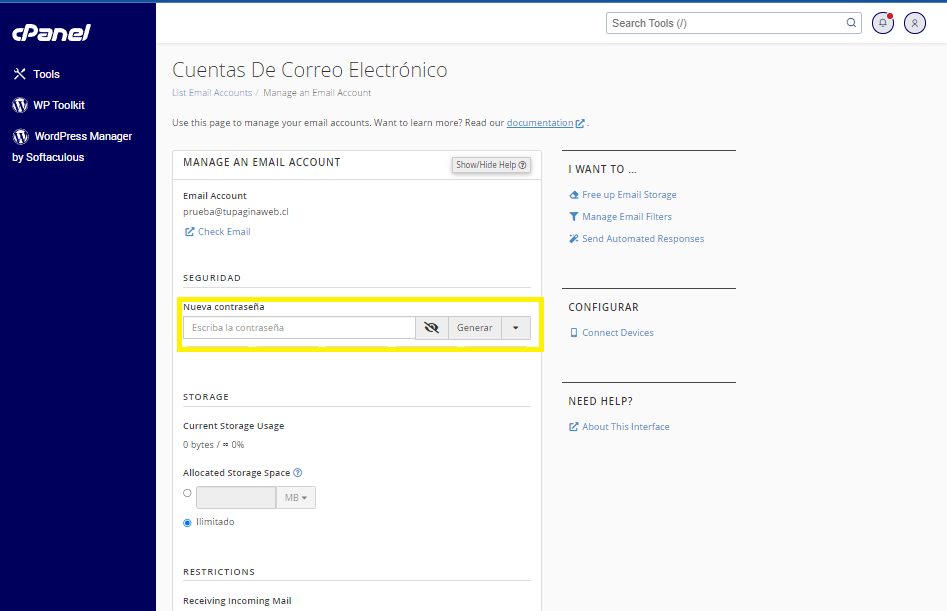Screen dimensions: 947x611
Task: Select the Ilimitado storage radio button
Action: pyautogui.click(x=188, y=522)
